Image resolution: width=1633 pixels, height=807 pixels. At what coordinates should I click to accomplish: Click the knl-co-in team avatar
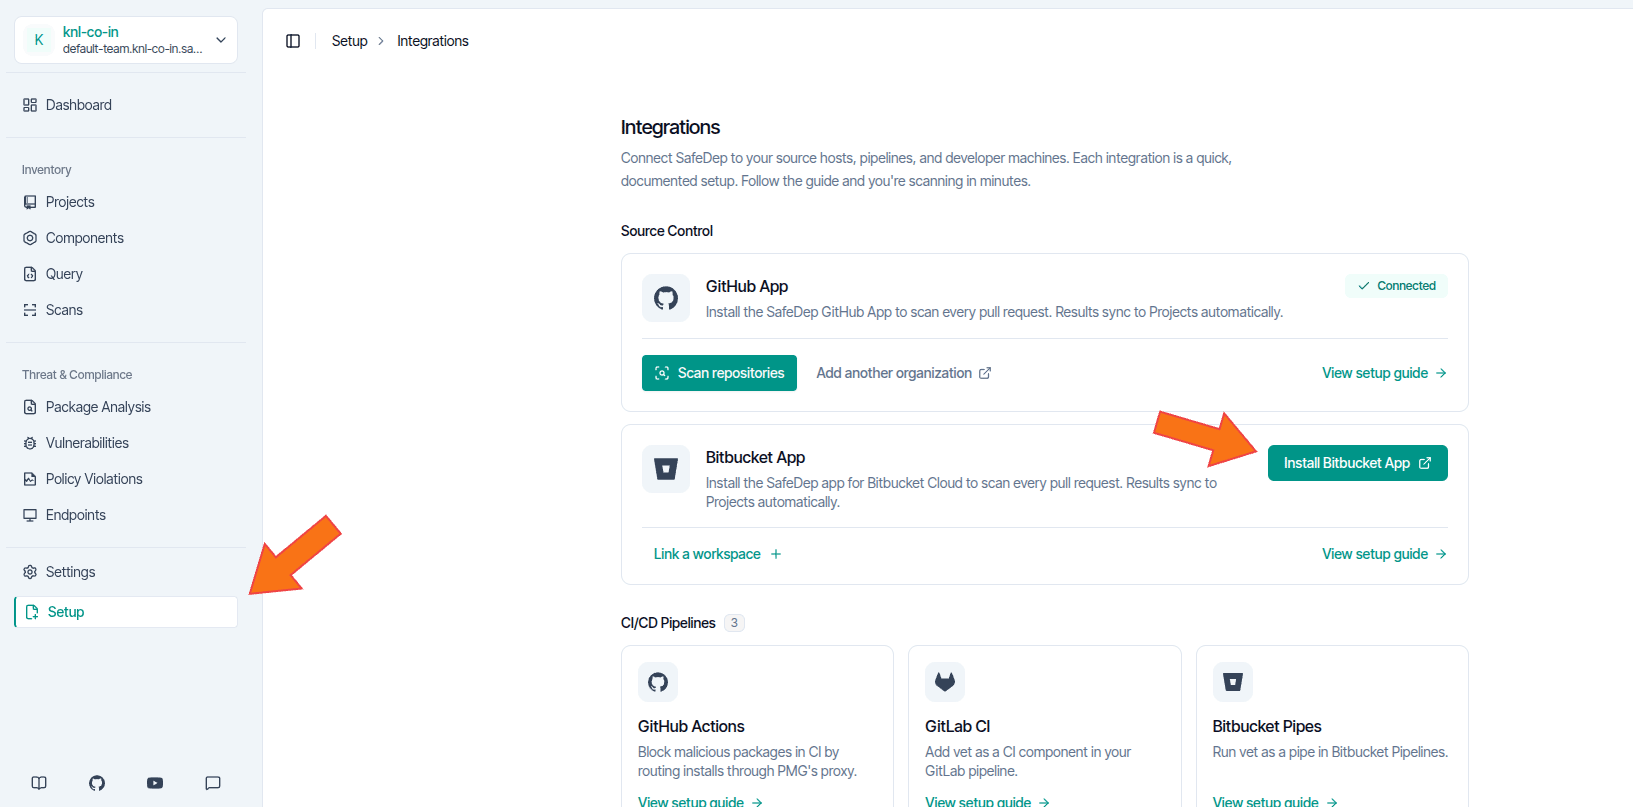pos(39,40)
